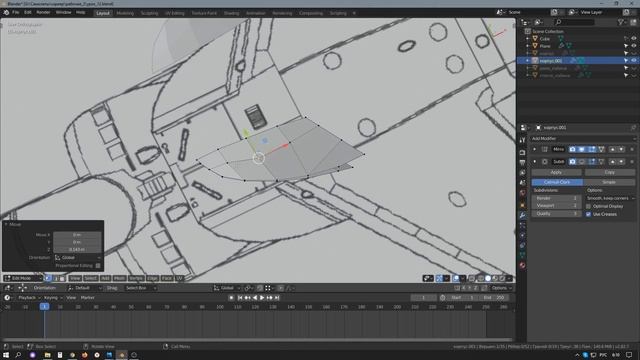The image size is (640, 360).
Task: Open Add Modifier dropdown
Action: (x=583, y=138)
